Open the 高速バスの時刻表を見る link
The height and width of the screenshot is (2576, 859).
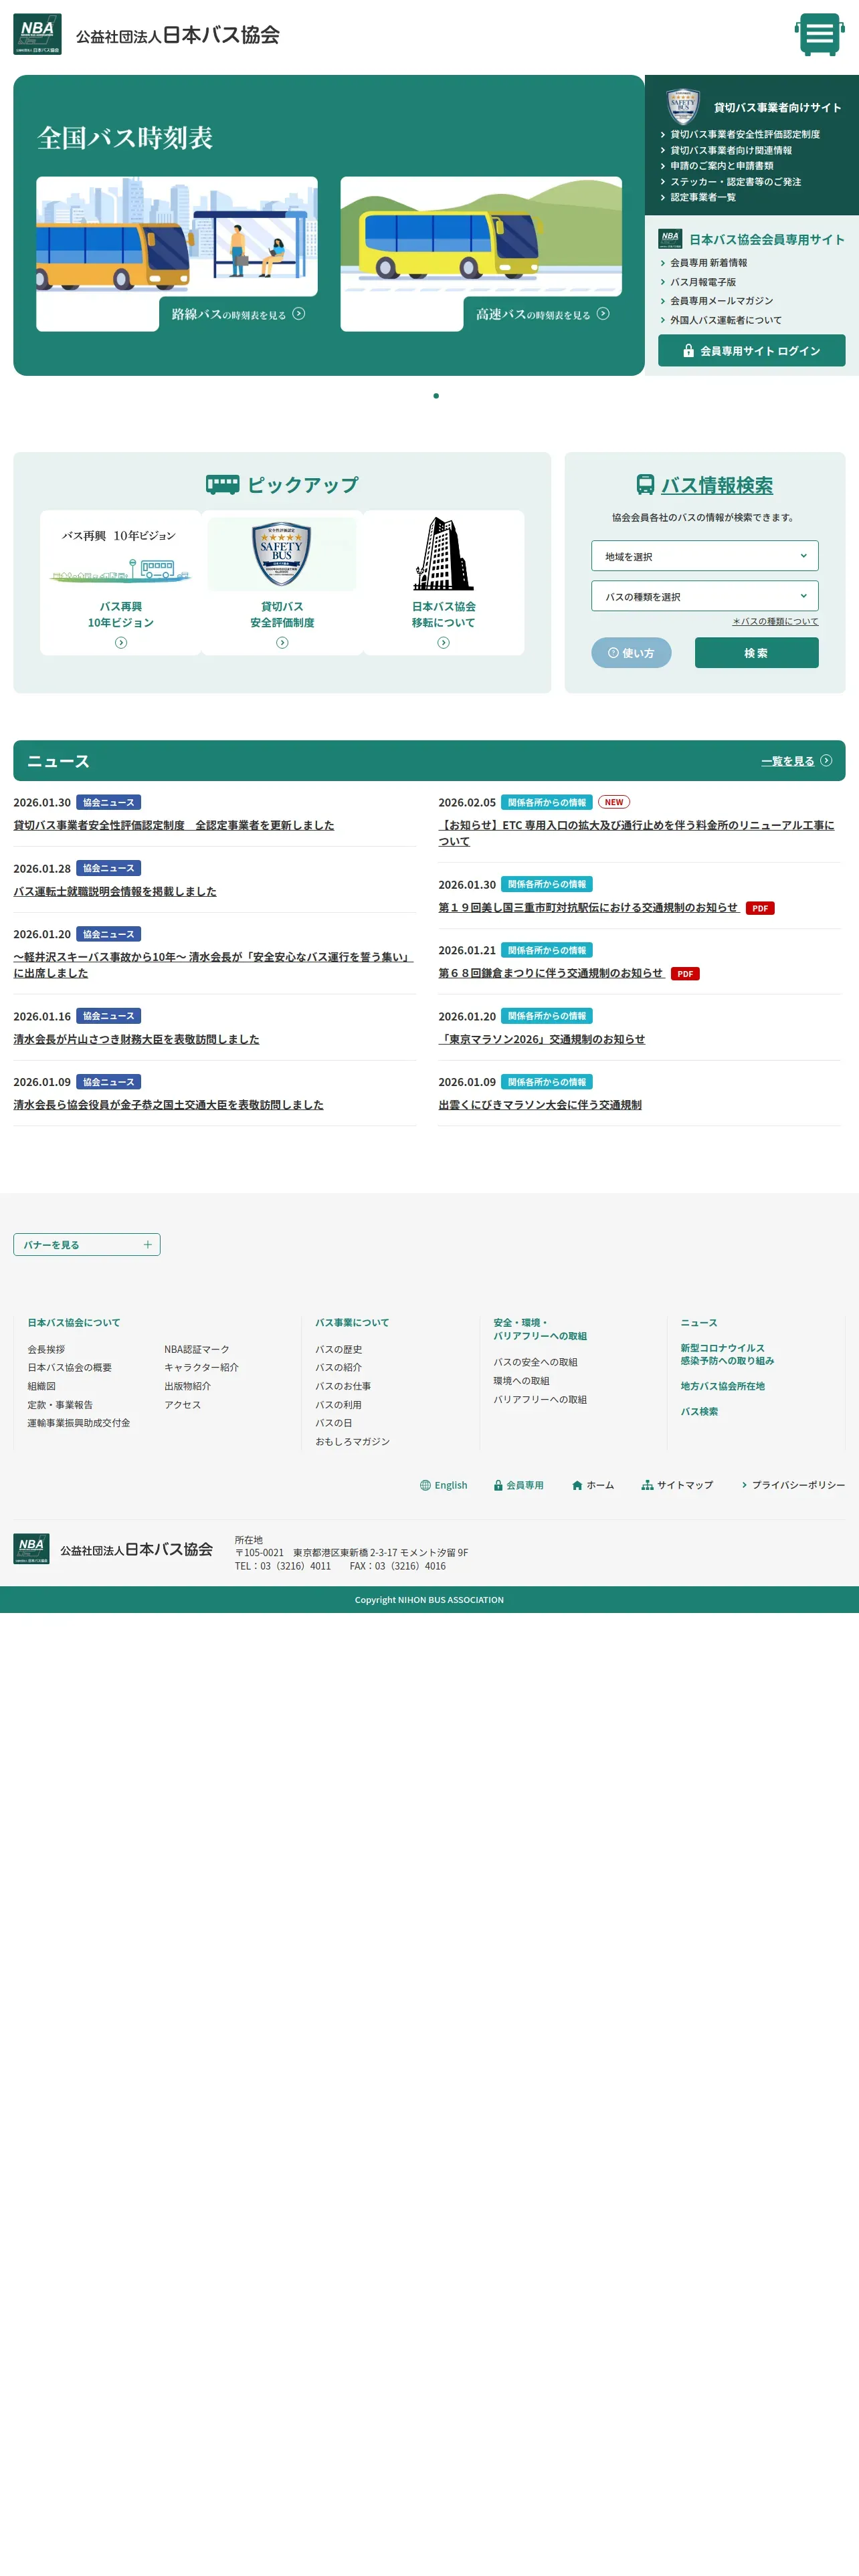[x=542, y=314]
